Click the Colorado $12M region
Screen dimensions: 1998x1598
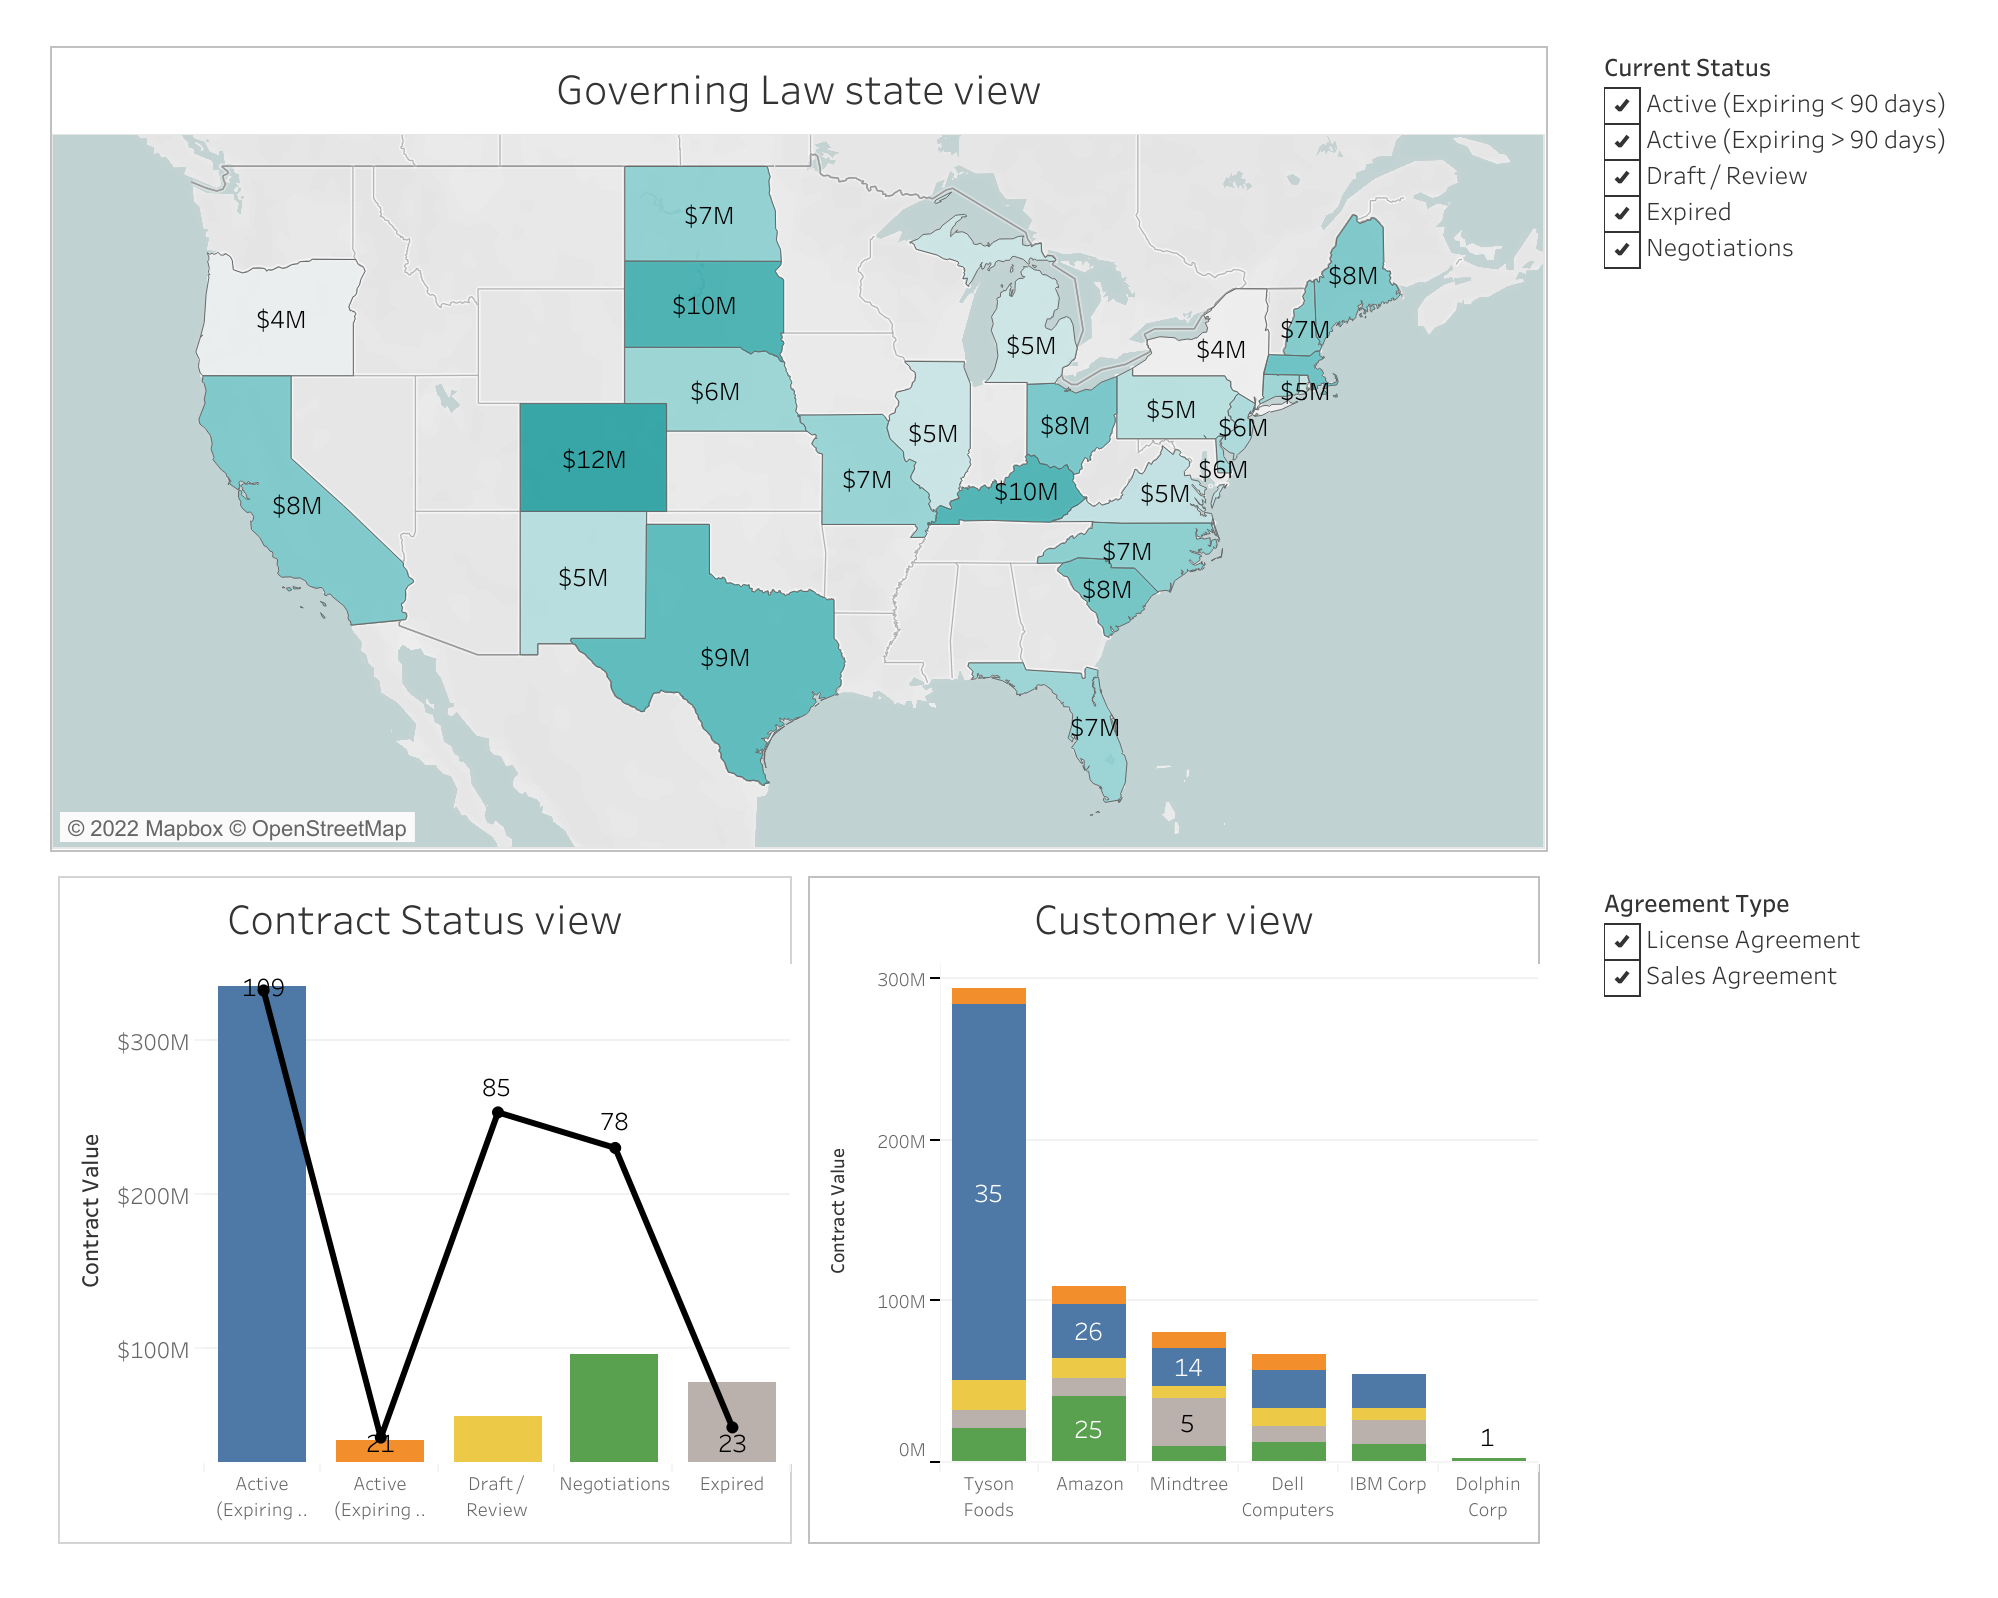[x=593, y=458]
